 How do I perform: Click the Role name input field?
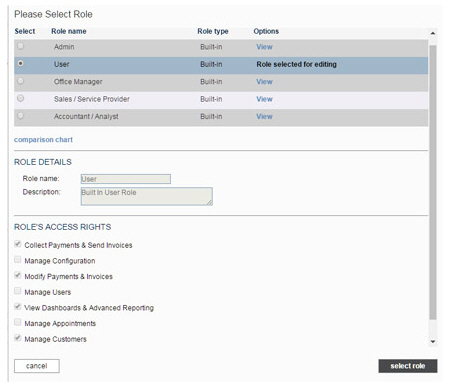126,179
